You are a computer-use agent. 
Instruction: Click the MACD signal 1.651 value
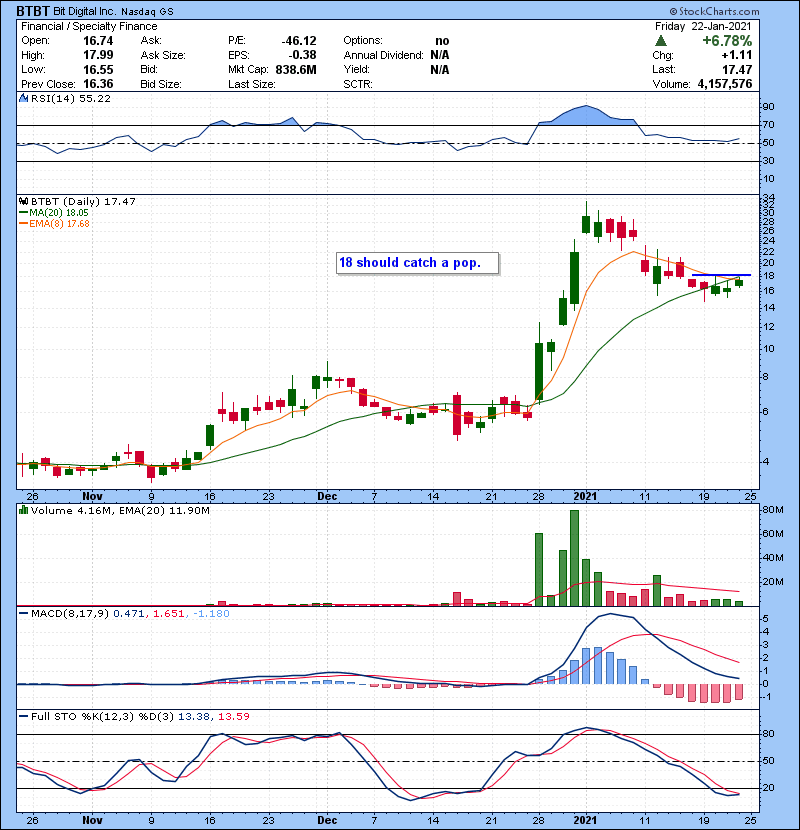pos(168,614)
